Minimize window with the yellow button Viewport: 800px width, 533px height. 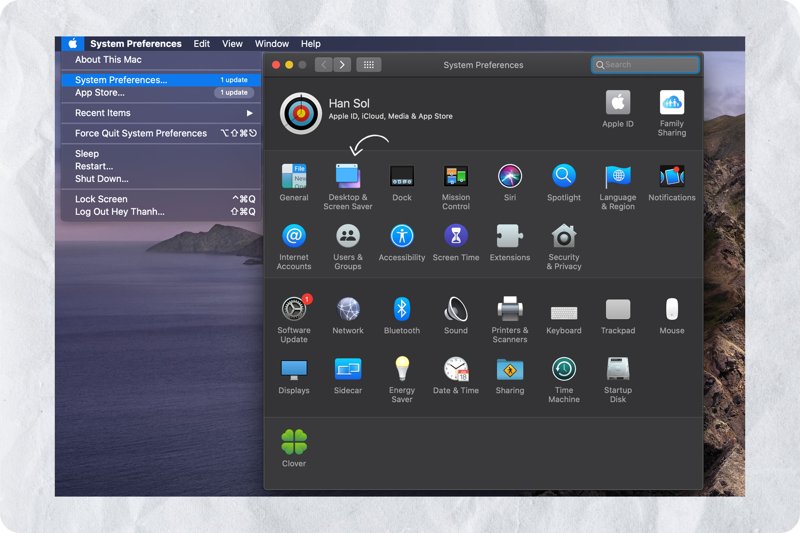point(289,65)
